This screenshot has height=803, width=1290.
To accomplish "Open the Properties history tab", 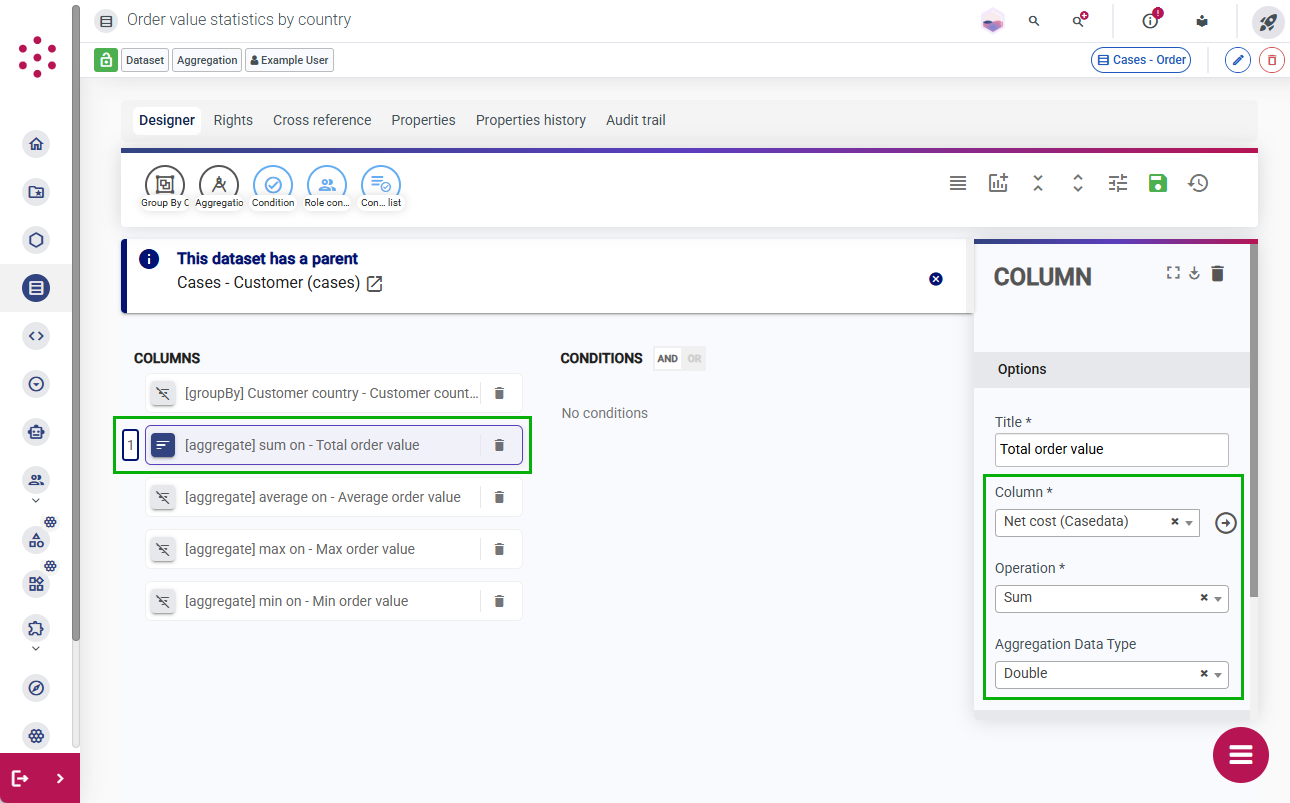I will click(531, 120).
